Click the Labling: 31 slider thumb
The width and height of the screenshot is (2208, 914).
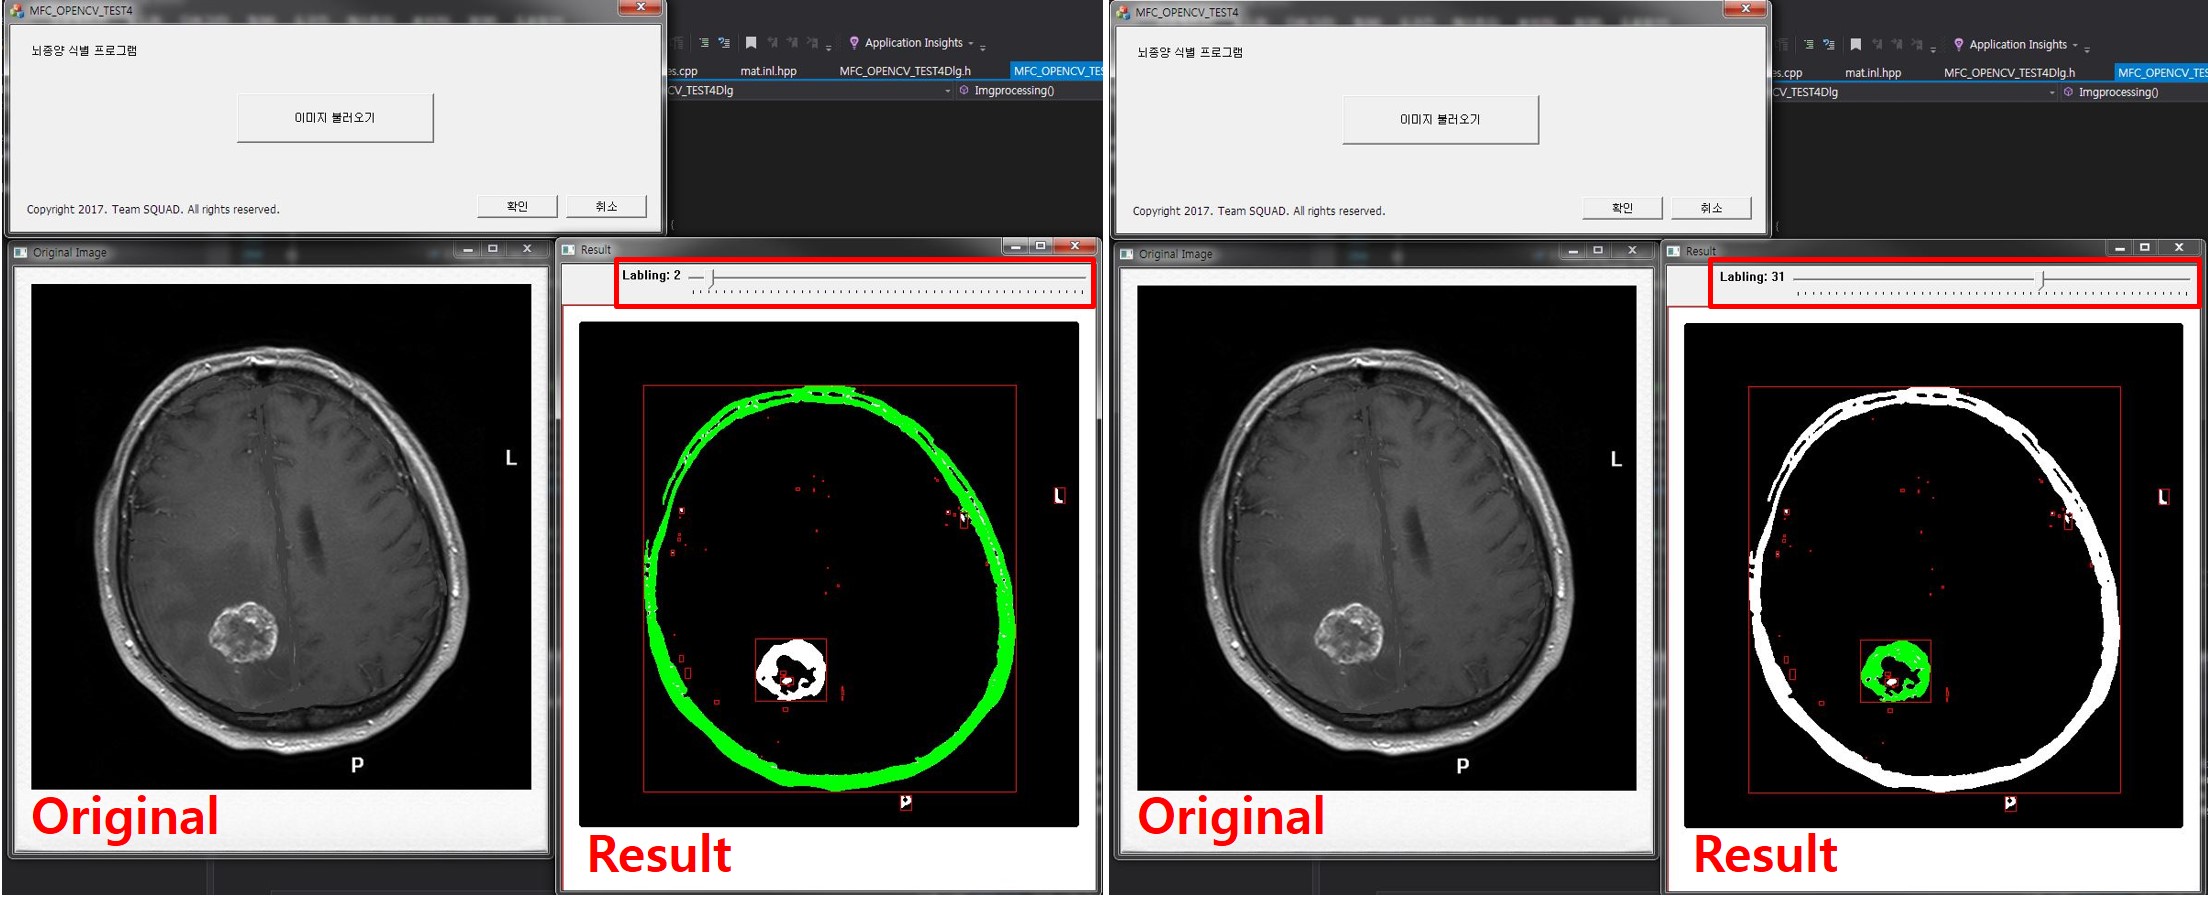coord(2043,279)
